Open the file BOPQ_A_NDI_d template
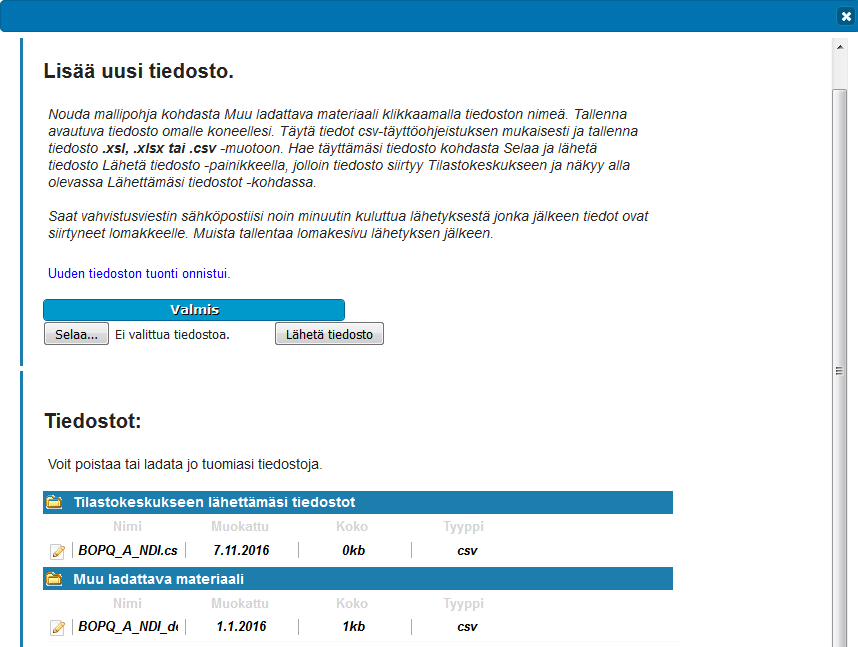Screen dimensions: 858x647 click(x=128, y=627)
